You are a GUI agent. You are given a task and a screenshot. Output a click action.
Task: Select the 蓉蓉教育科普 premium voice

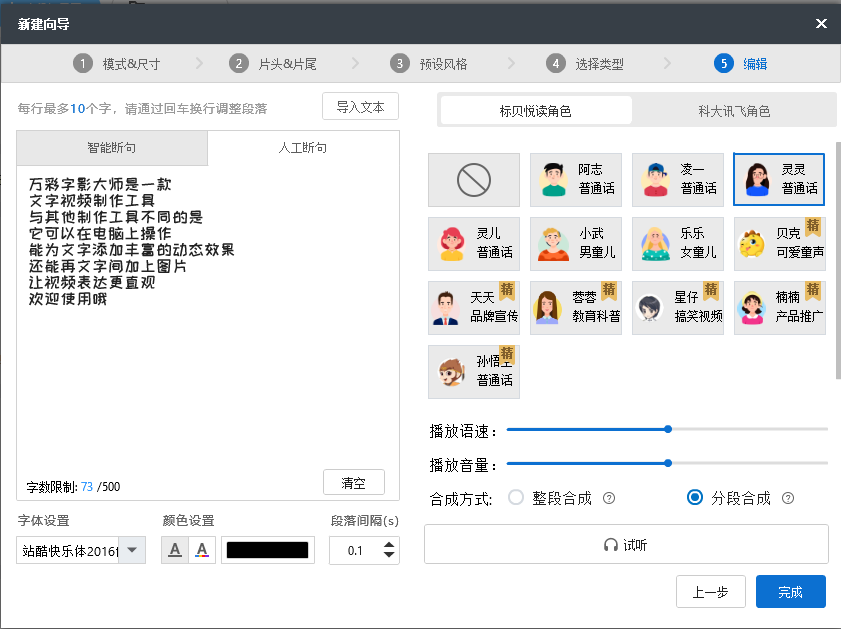576,307
